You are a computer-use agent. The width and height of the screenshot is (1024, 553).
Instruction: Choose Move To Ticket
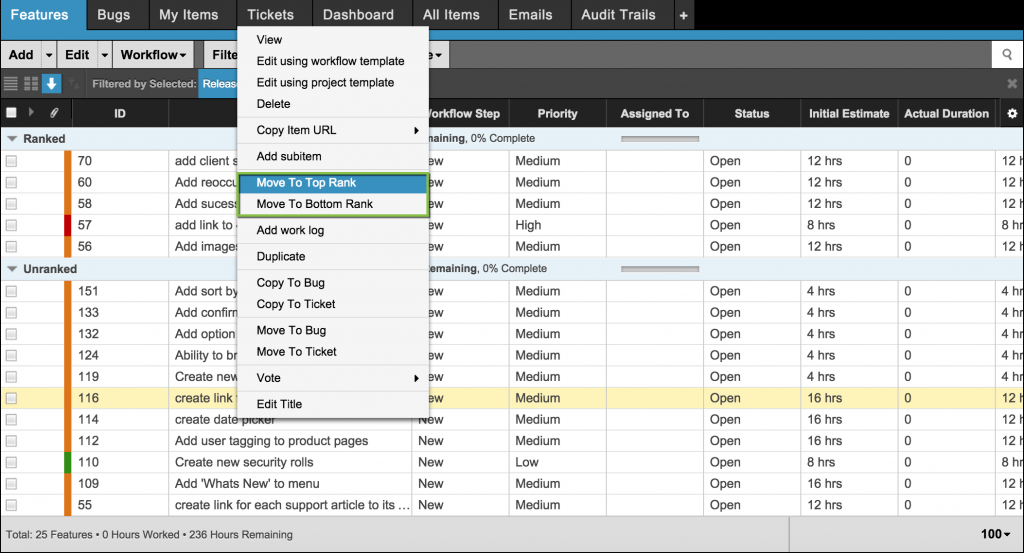pyautogui.click(x=332, y=352)
